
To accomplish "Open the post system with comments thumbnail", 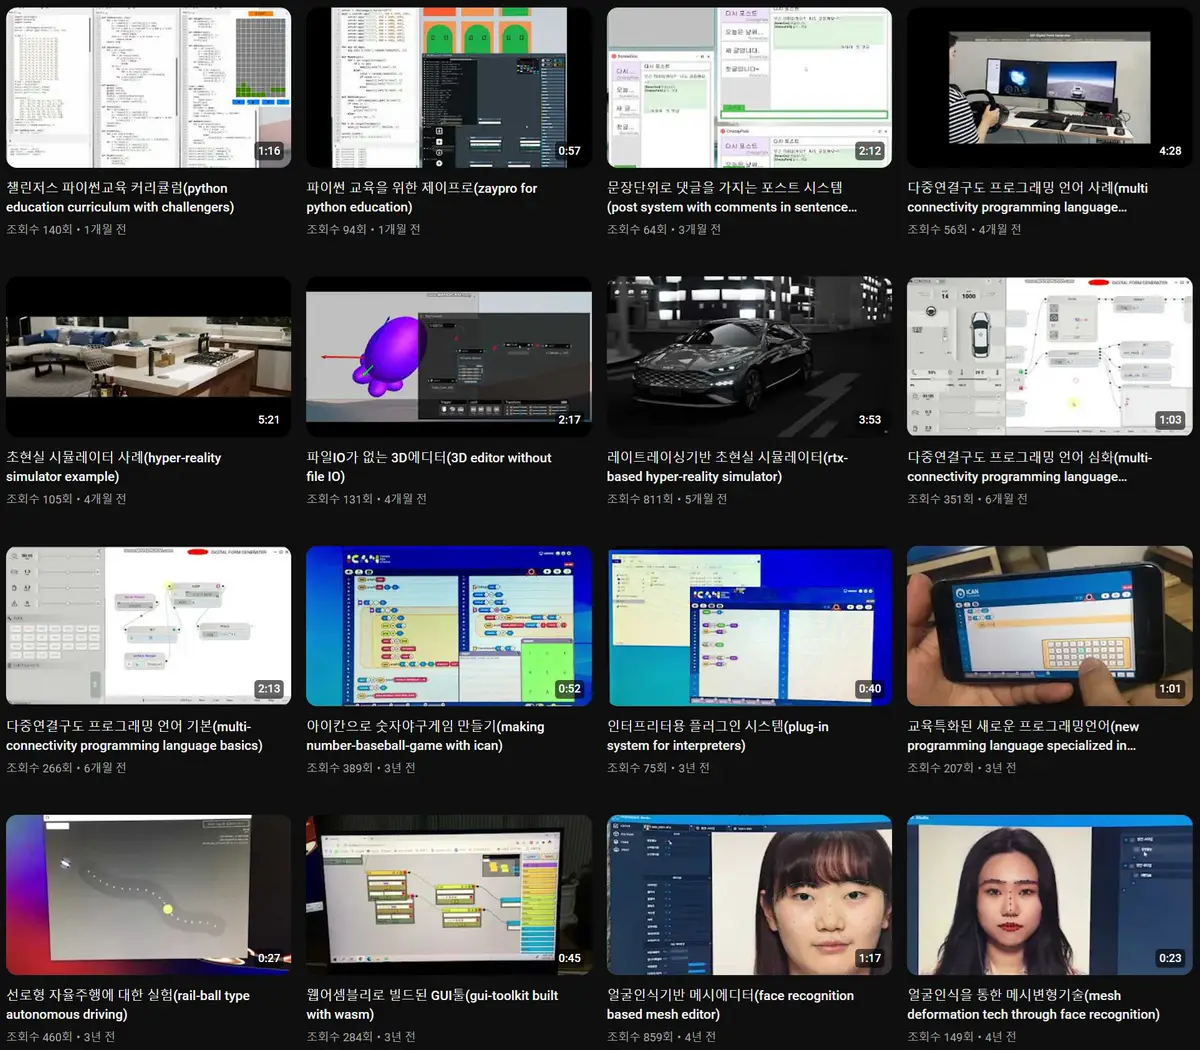I will (748, 88).
